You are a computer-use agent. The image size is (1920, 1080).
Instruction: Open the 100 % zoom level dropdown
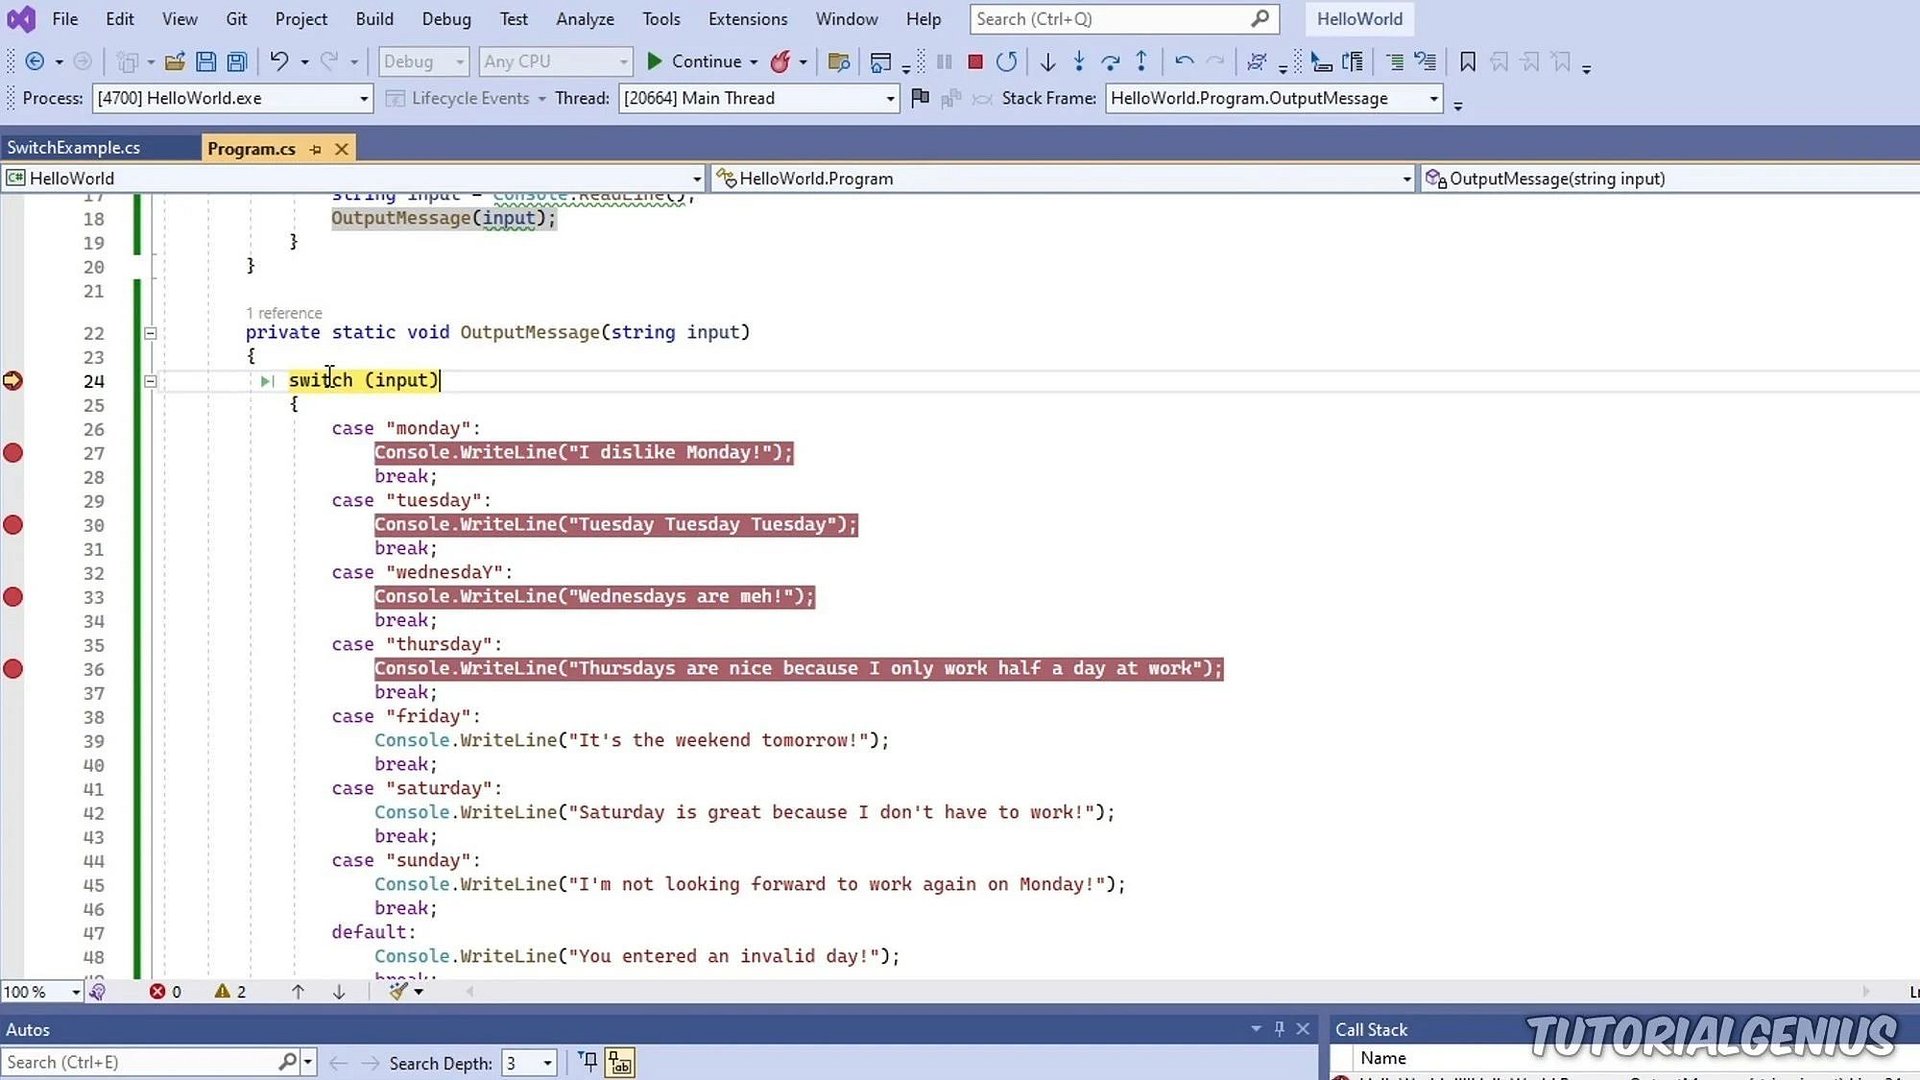tap(75, 992)
